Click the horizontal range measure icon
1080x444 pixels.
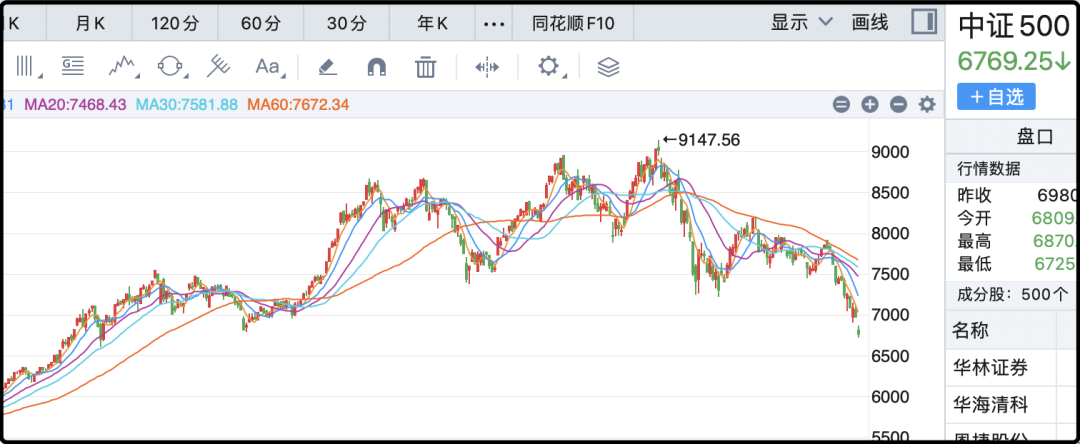(486, 67)
